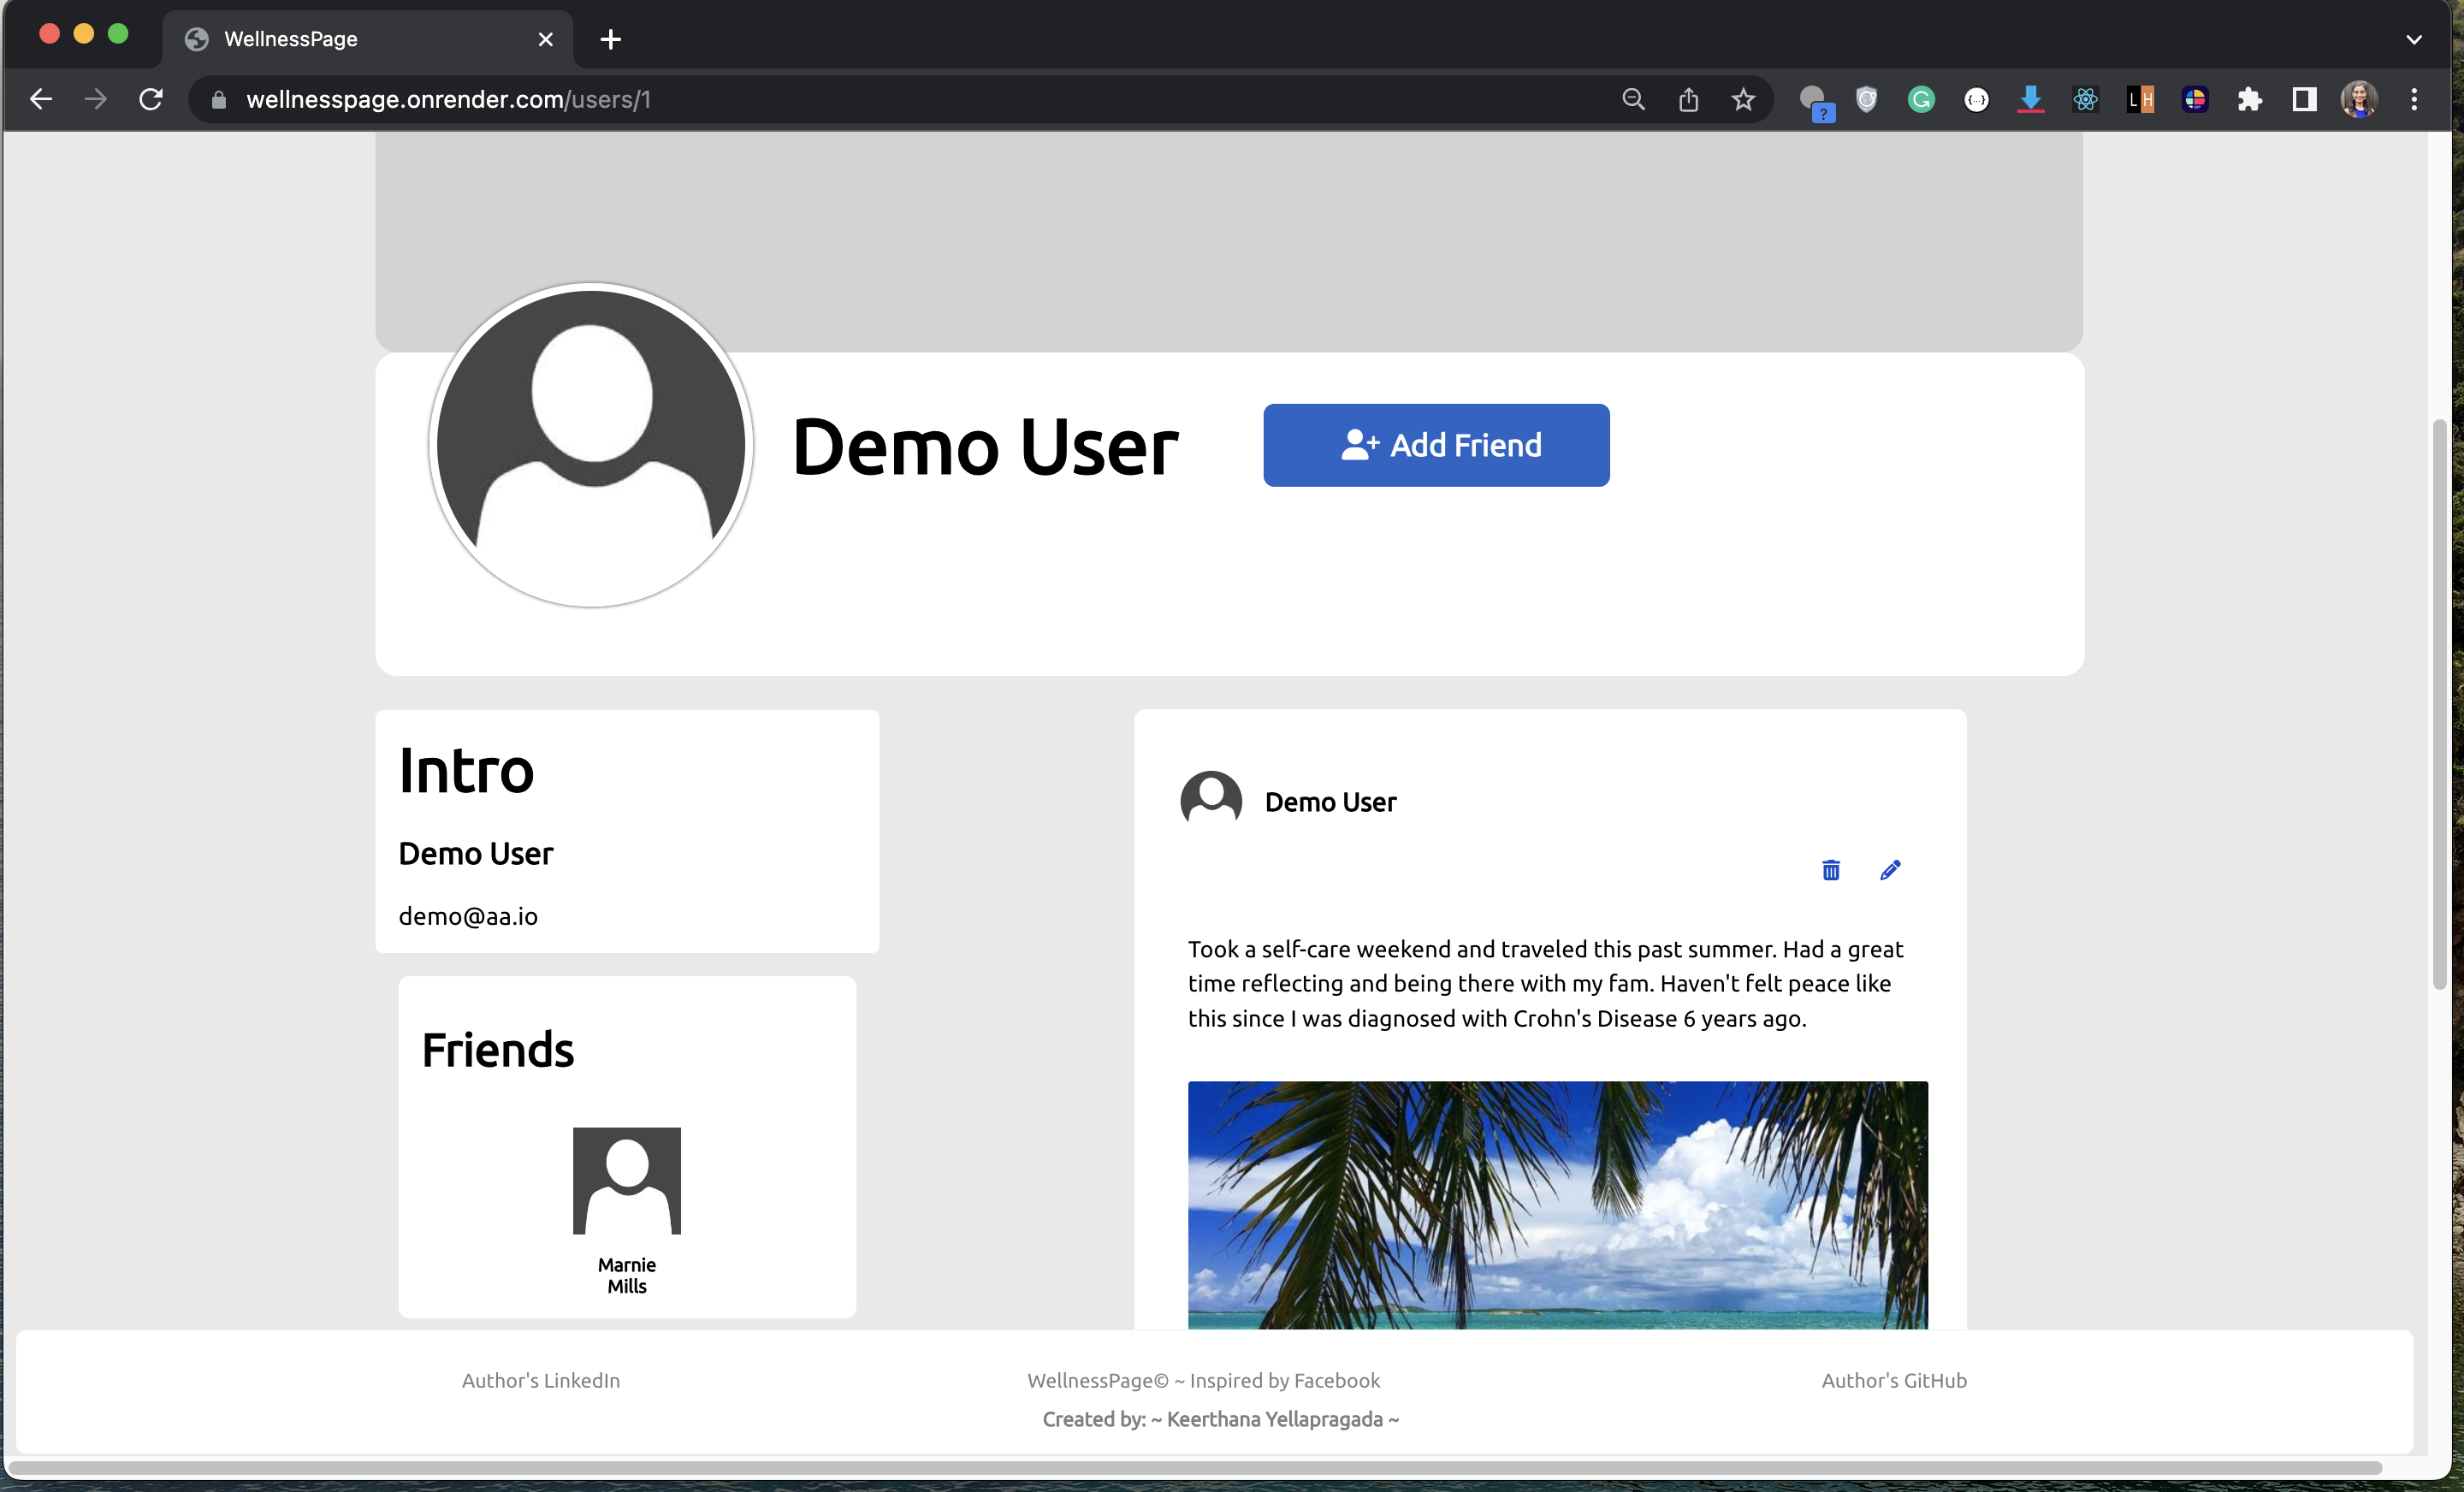Open Author's GitHub link
Screen dimensions: 2464x1492
[1893, 1380]
